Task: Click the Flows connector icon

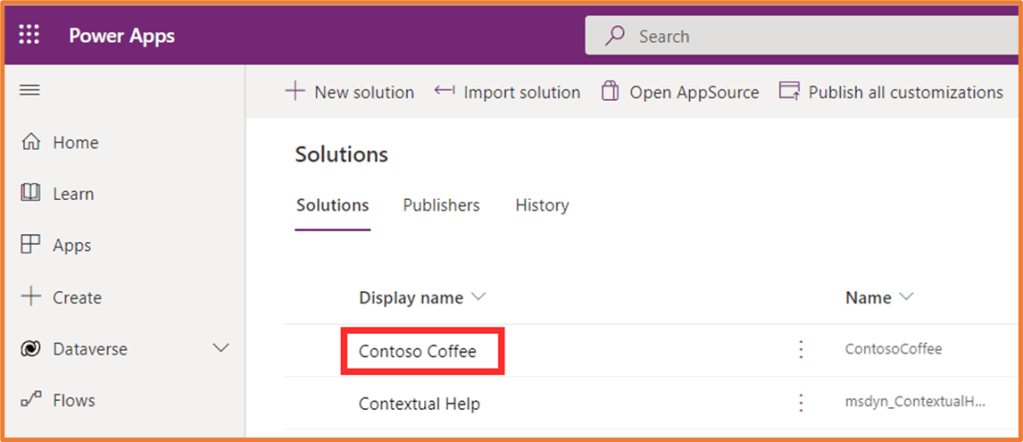Action: (x=31, y=400)
